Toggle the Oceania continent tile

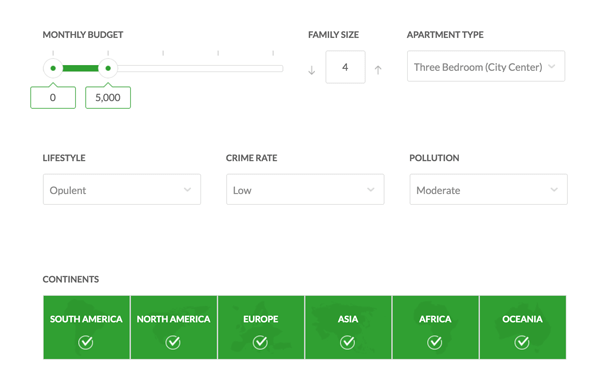pyautogui.click(x=523, y=327)
